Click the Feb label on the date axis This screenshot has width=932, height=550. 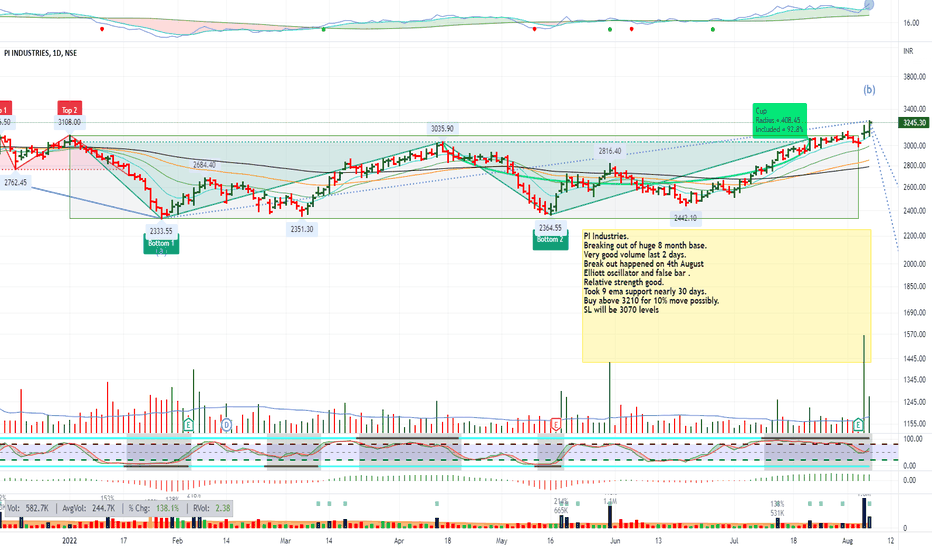(177, 540)
